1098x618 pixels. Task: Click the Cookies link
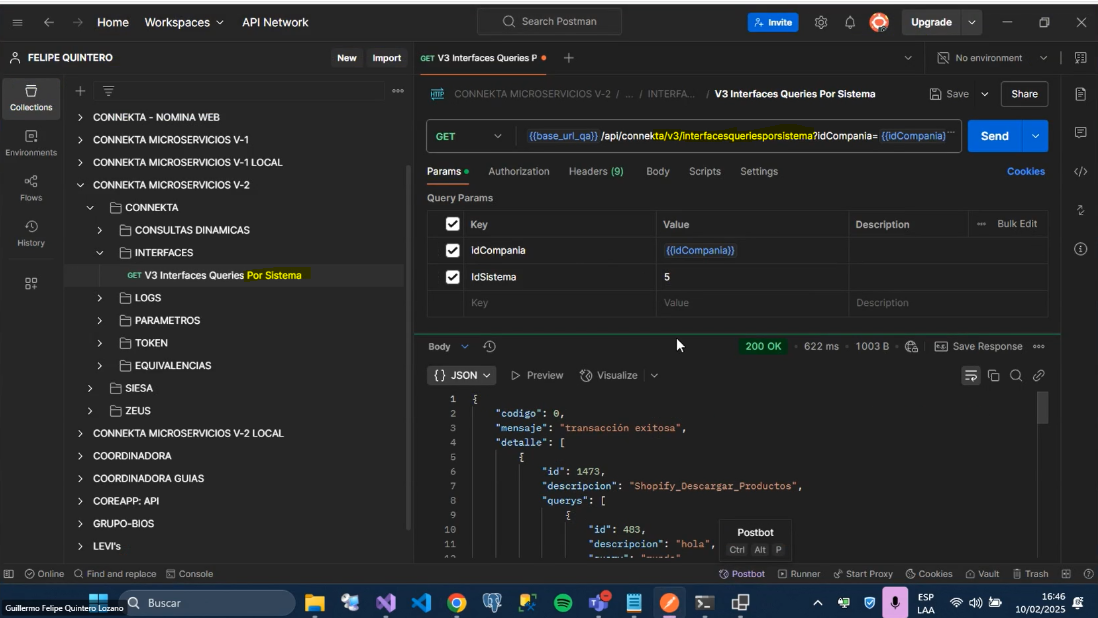(1025, 171)
